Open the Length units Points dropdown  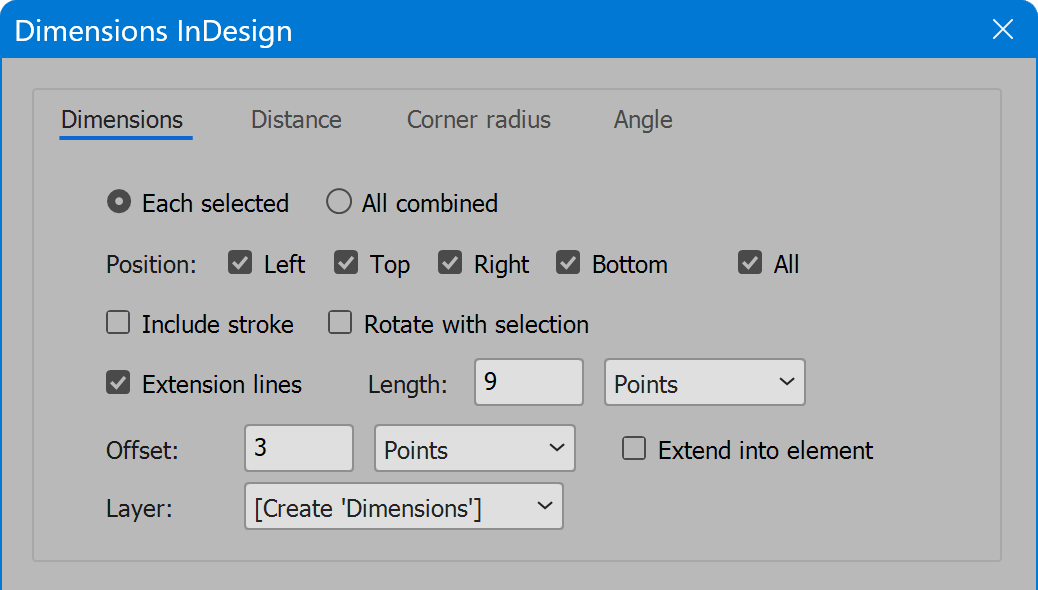point(705,382)
